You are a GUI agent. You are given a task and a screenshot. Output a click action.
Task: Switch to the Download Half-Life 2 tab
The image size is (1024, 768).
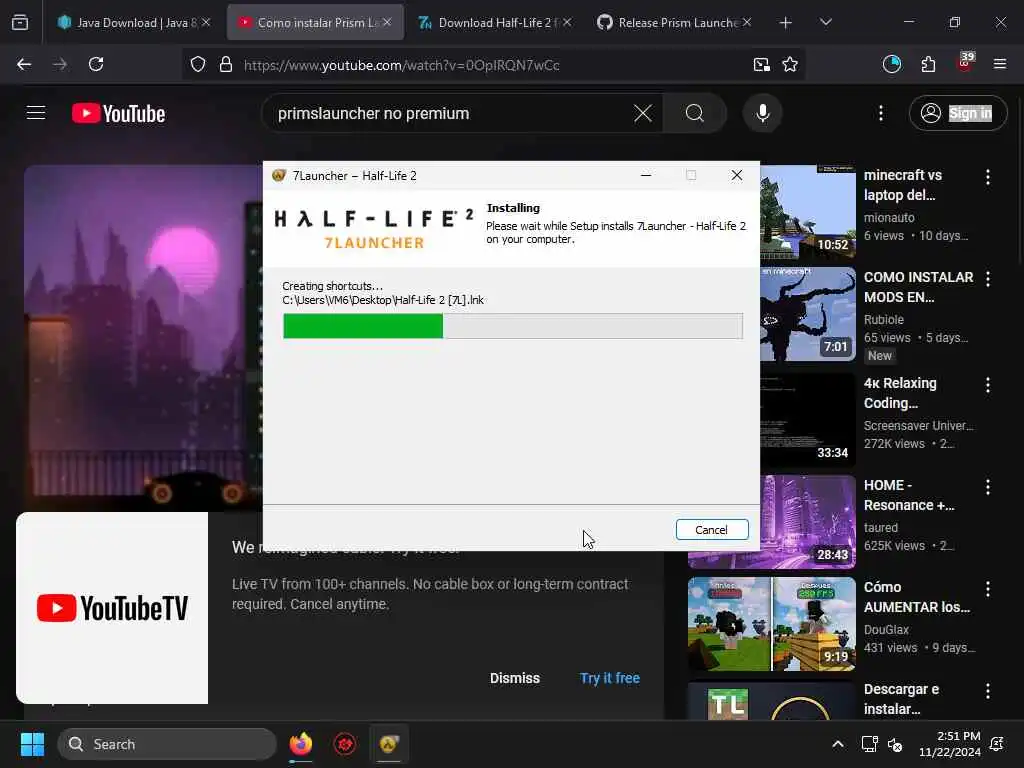(x=494, y=23)
